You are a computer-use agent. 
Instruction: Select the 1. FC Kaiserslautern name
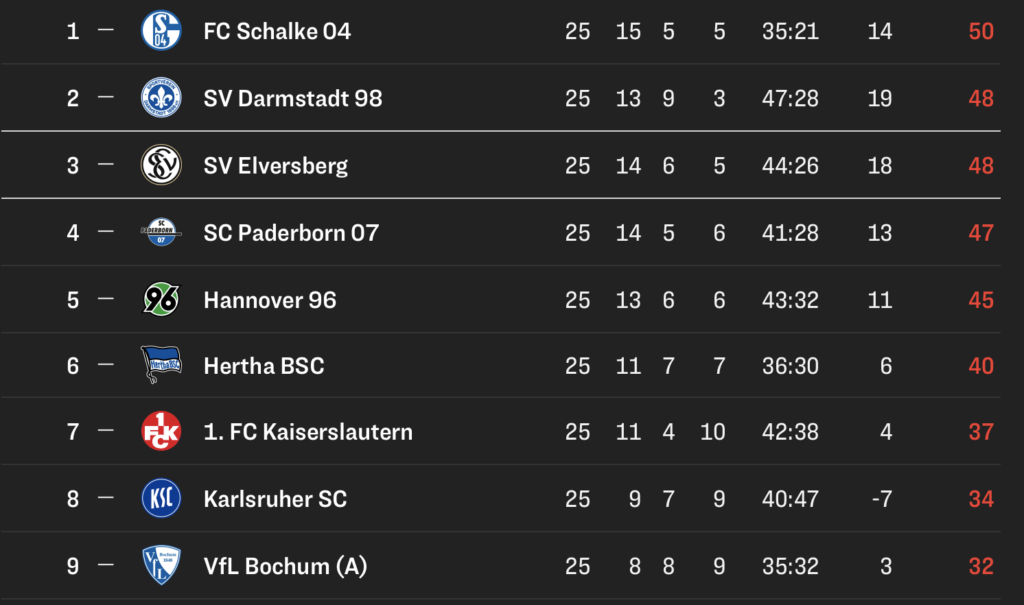(x=307, y=432)
